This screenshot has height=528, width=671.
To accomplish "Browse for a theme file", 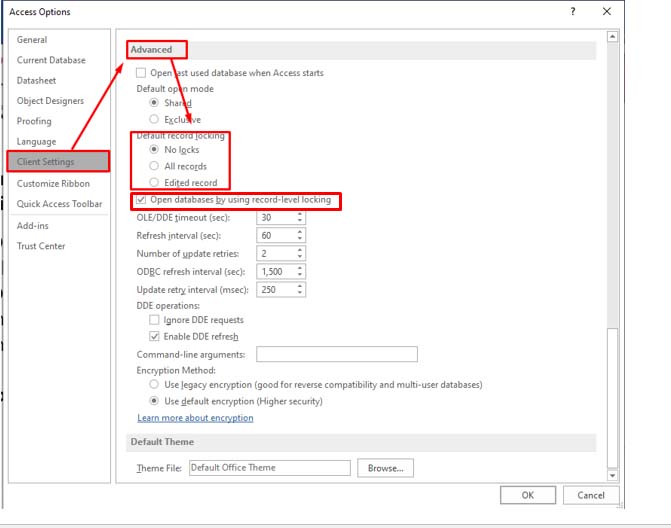I will click(385, 468).
